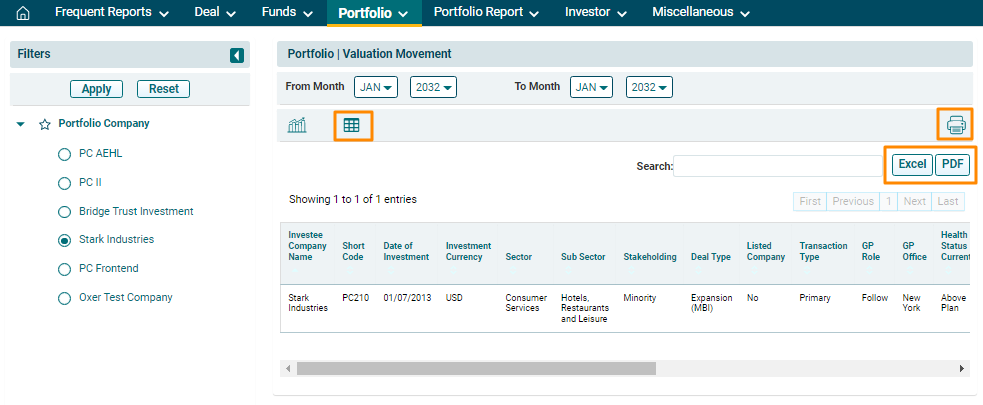
Task: Click the horizontal table scrollbar thumb
Action: pyautogui.click(x=475, y=368)
